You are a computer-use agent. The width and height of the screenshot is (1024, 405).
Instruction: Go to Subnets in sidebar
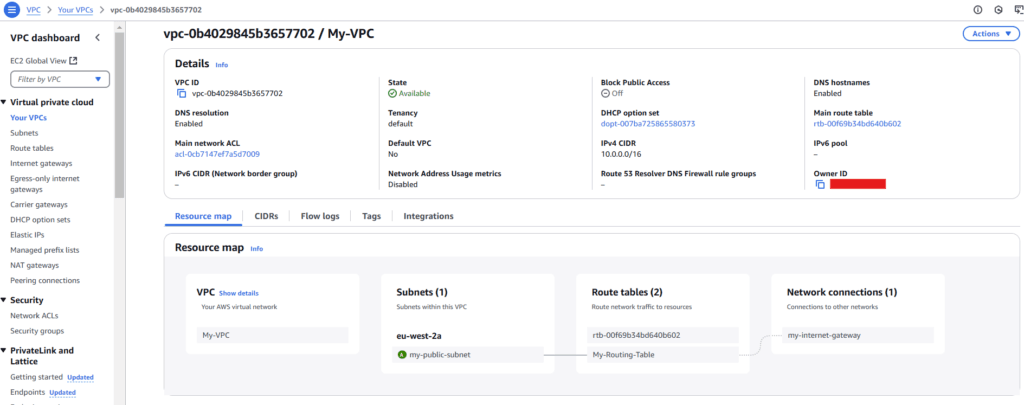coord(24,133)
